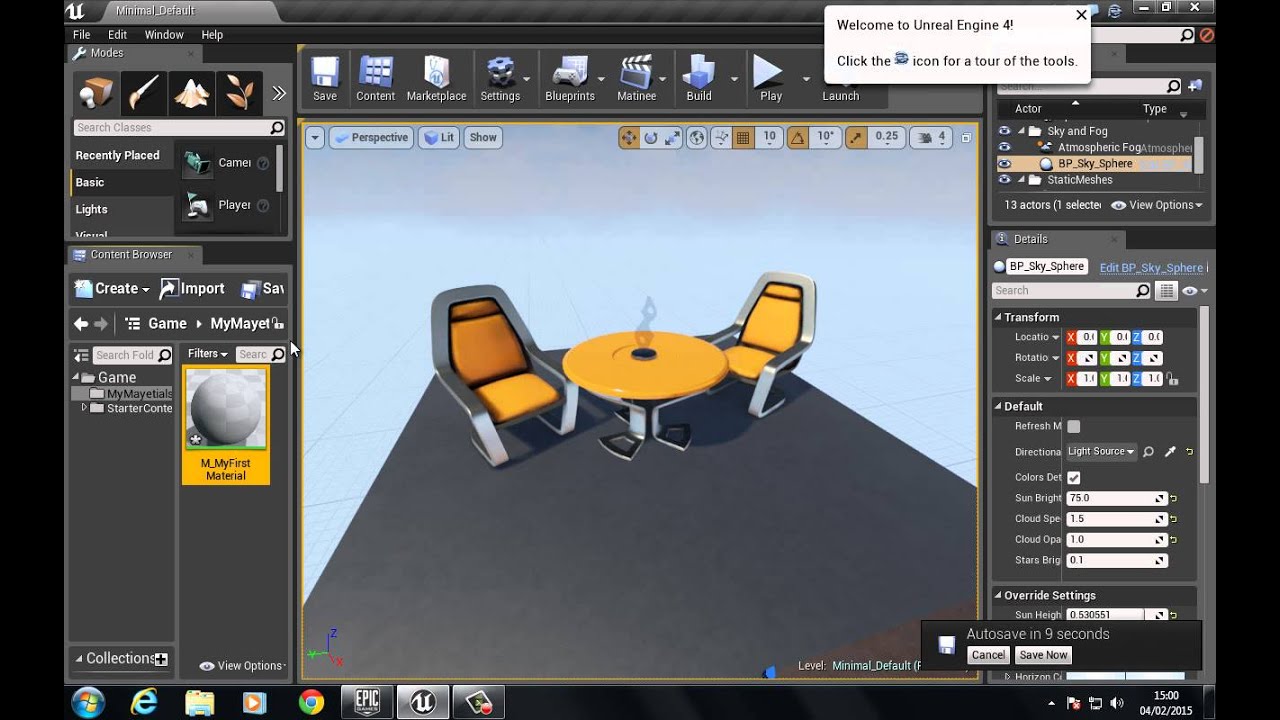Hide Atmospheric Fog via eye icon
1280x720 pixels.
[1005, 147]
